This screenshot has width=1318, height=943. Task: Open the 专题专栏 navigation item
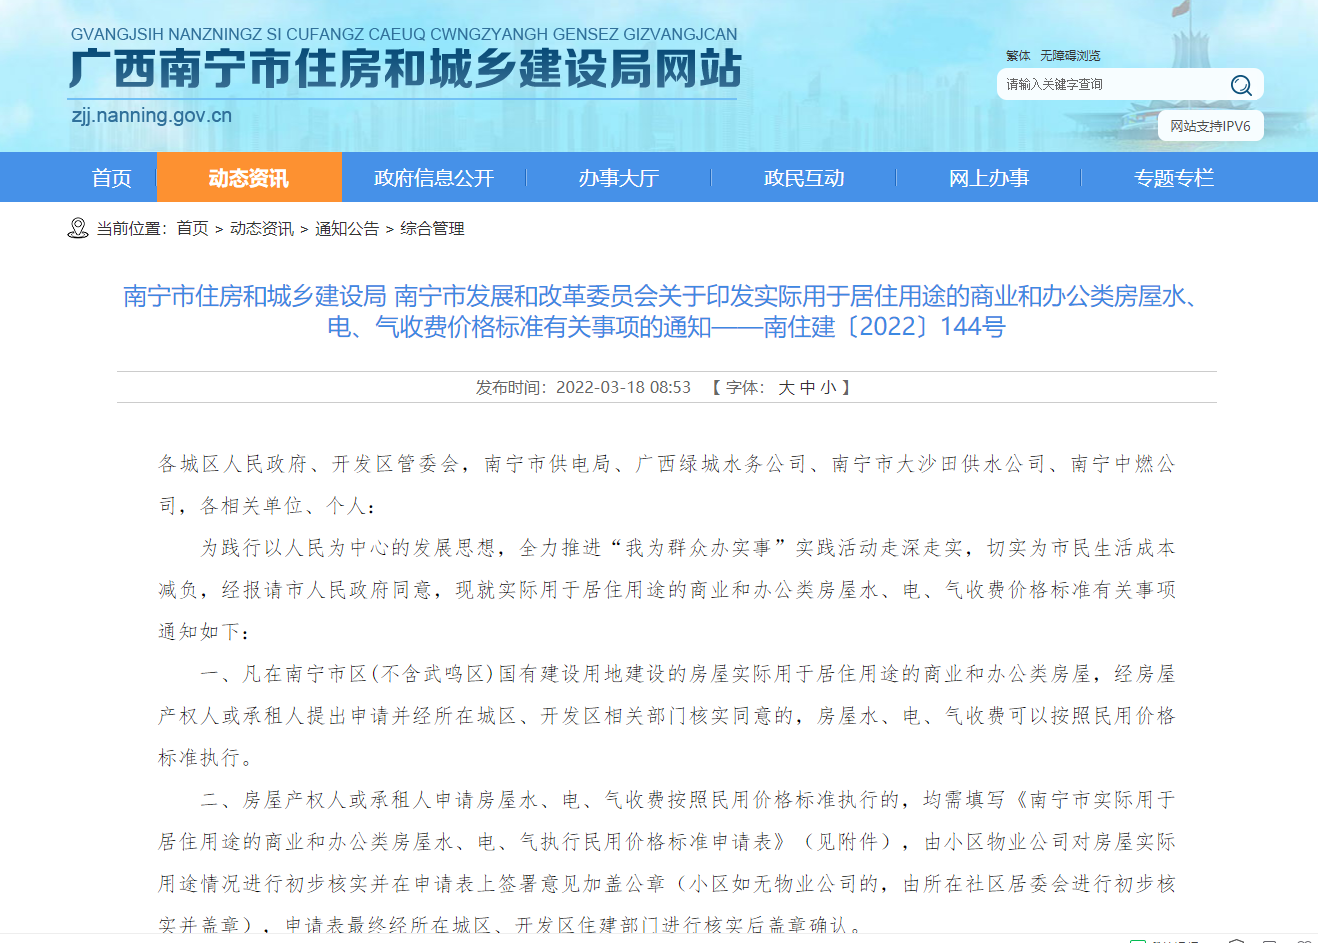(1174, 178)
